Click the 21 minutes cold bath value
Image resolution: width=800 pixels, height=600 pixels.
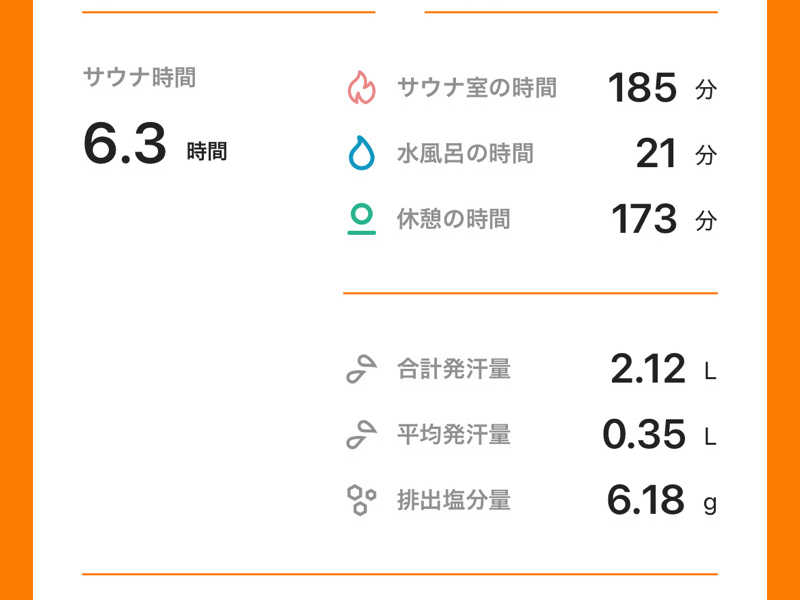[x=657, y=154]
